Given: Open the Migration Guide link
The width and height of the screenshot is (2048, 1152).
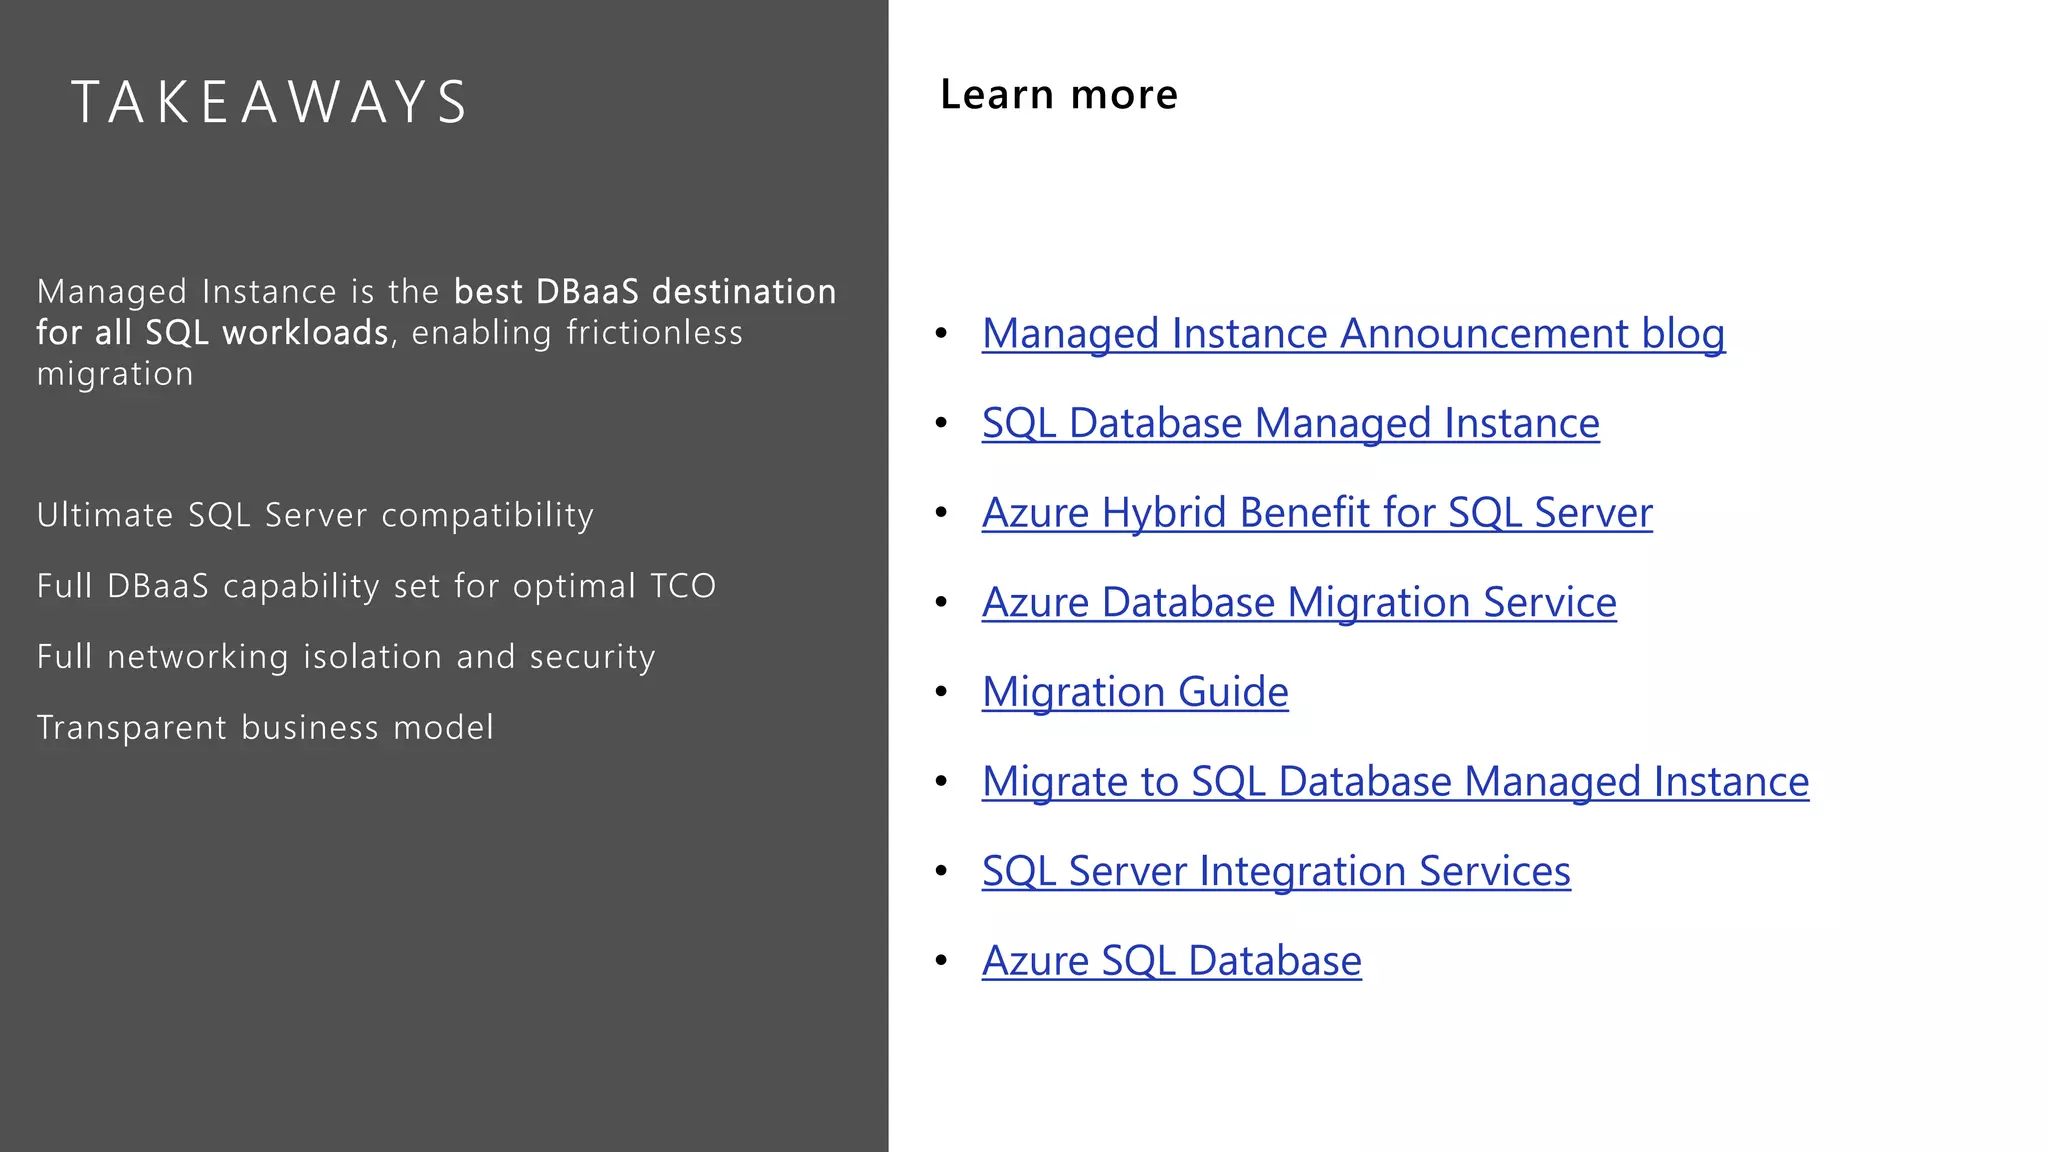Looking at the screenshot, I should click(1135, 692).
